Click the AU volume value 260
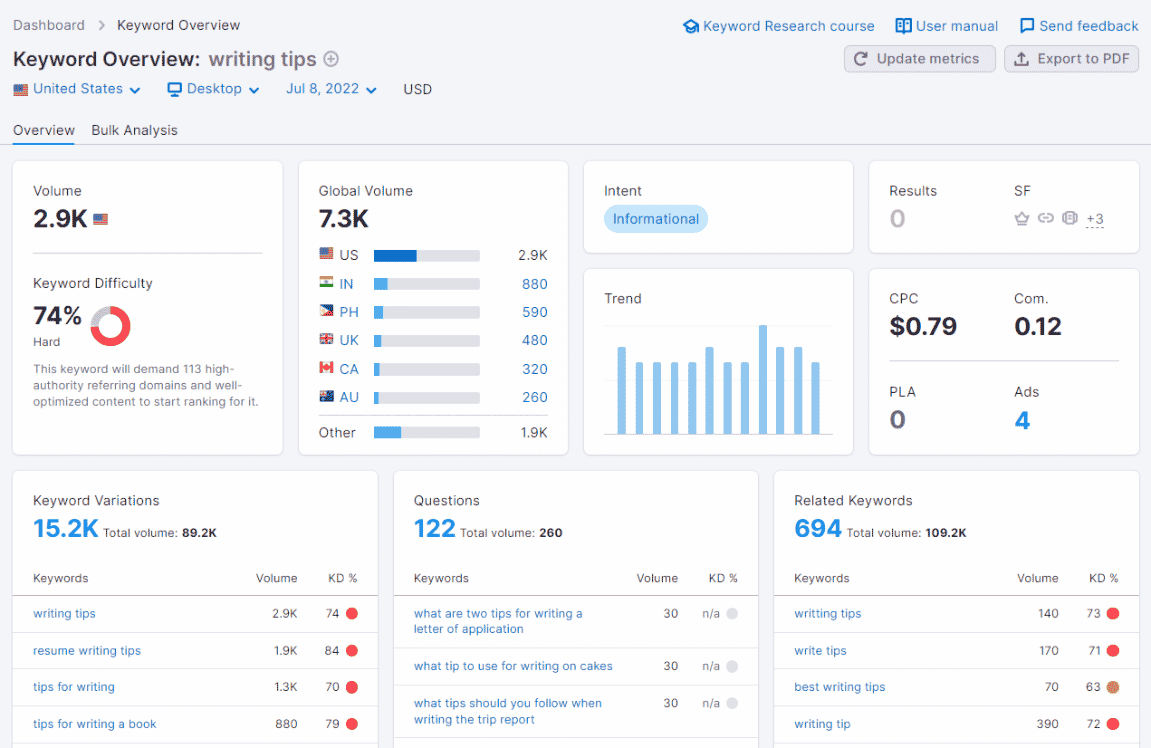 click(x=534, y=397)
